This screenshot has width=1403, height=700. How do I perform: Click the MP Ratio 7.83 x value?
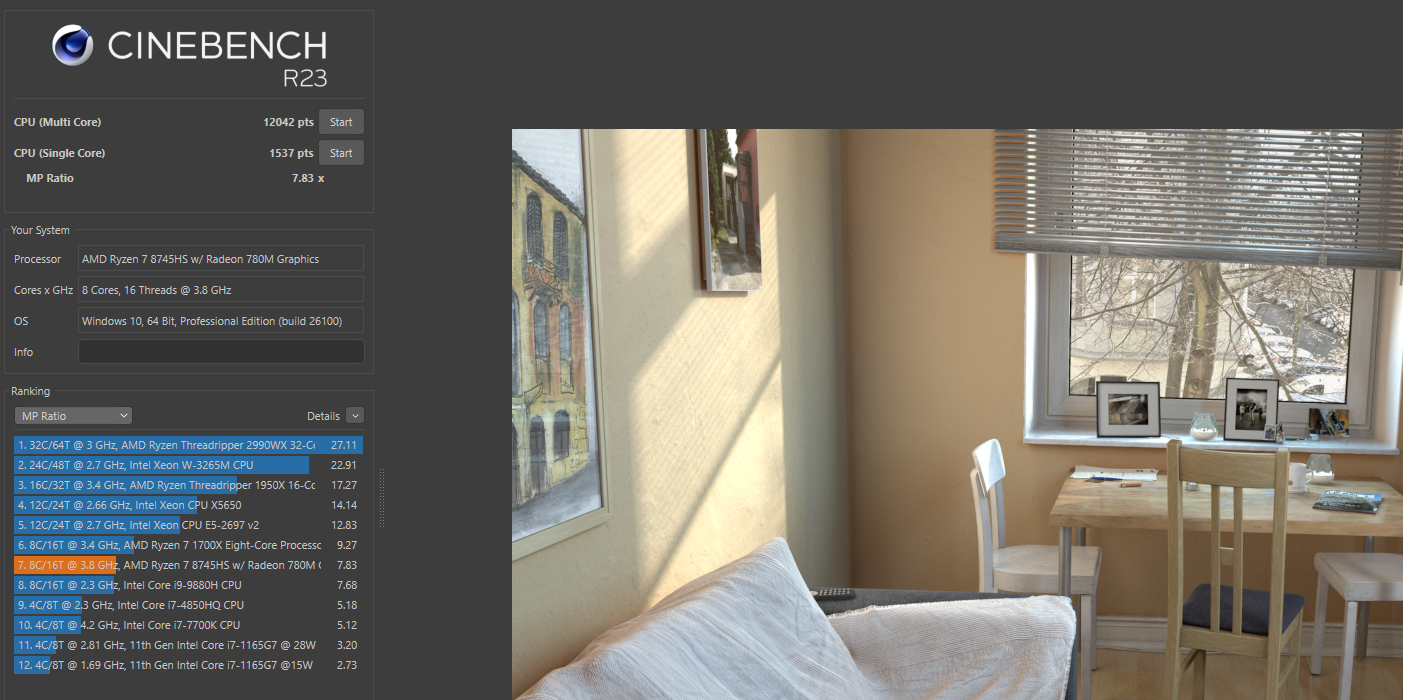pyautogui.click(x=307, y=178)
